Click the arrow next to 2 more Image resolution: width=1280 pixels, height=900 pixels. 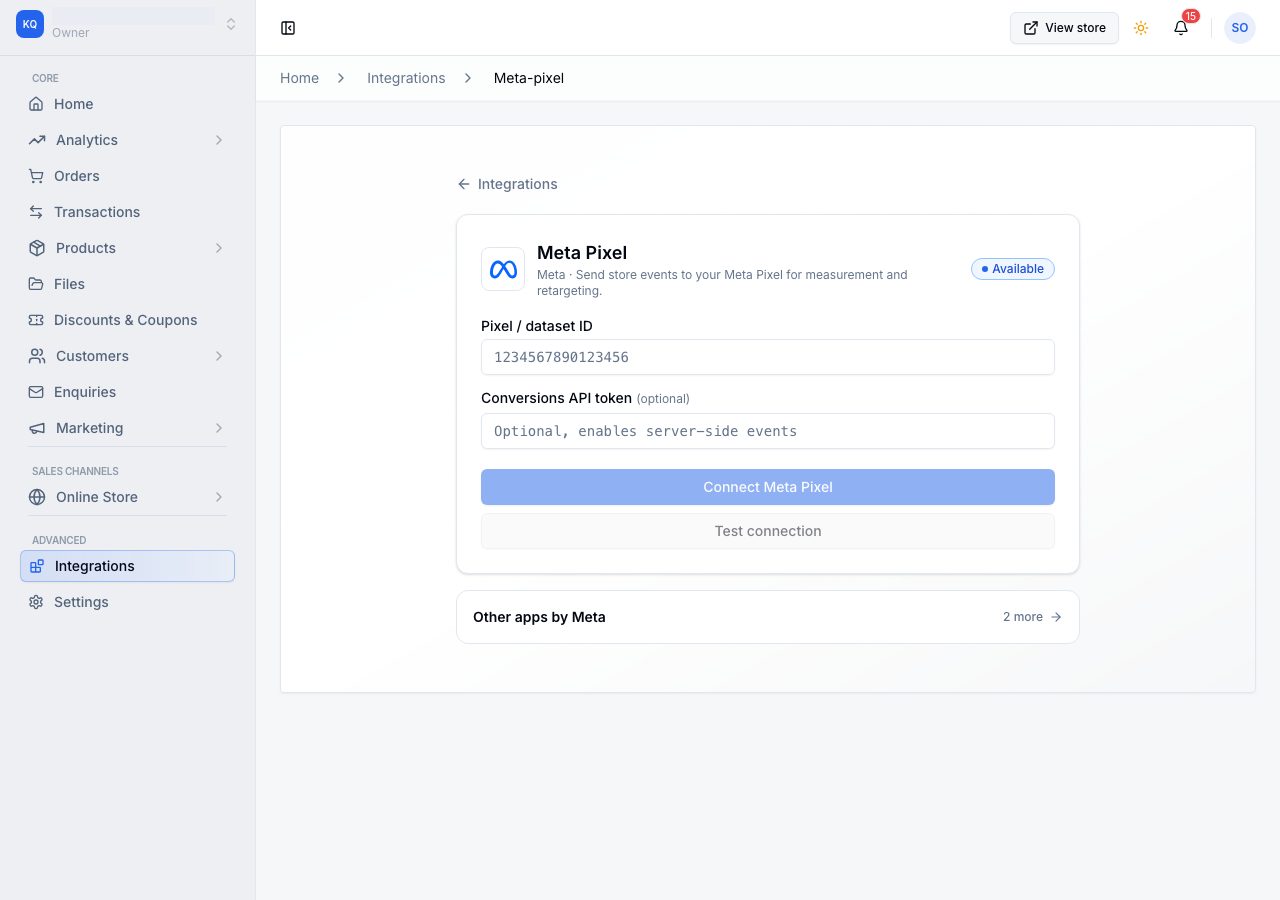[1056, 617]
